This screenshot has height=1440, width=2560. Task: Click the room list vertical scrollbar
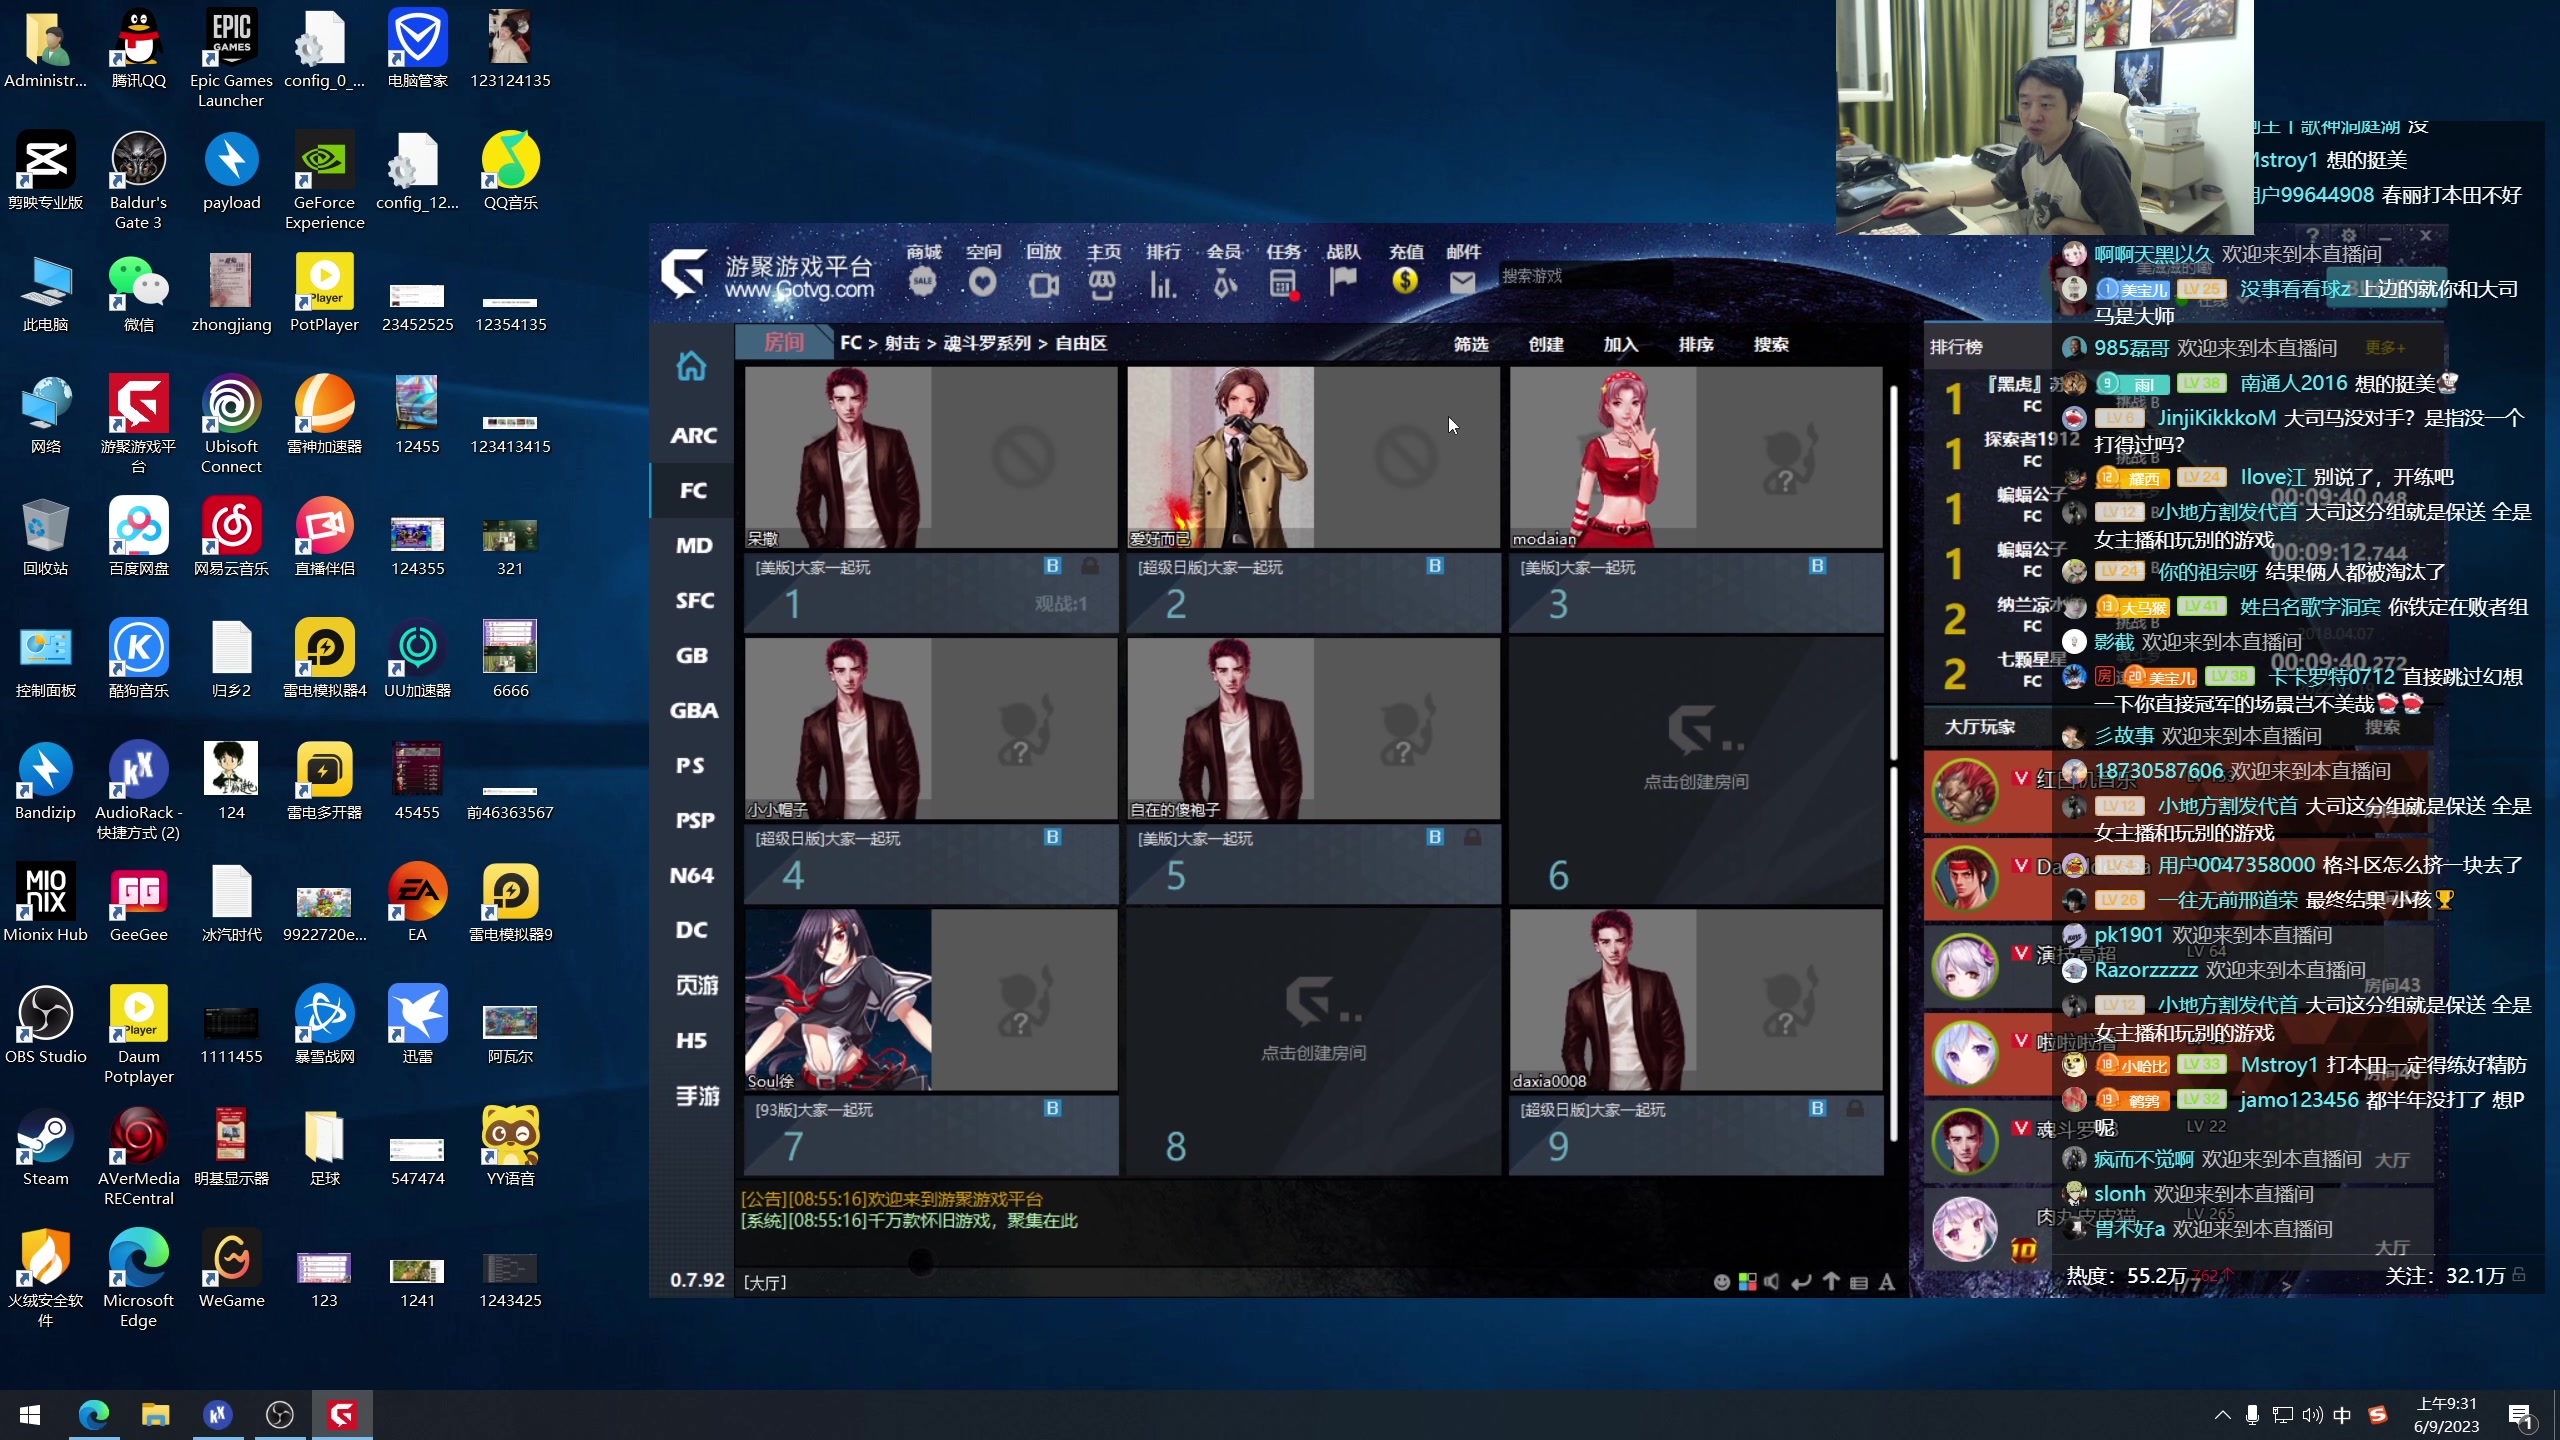coord(1894,765)
